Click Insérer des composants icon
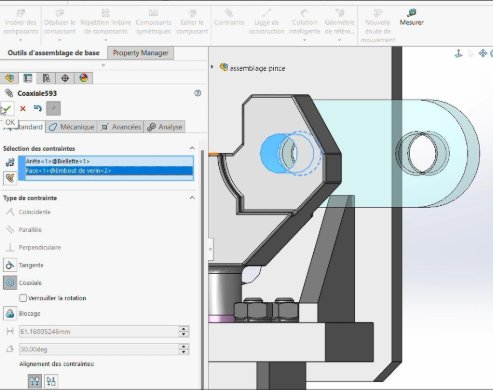Viewport: 493px width, 390px height. coord(21,13)
